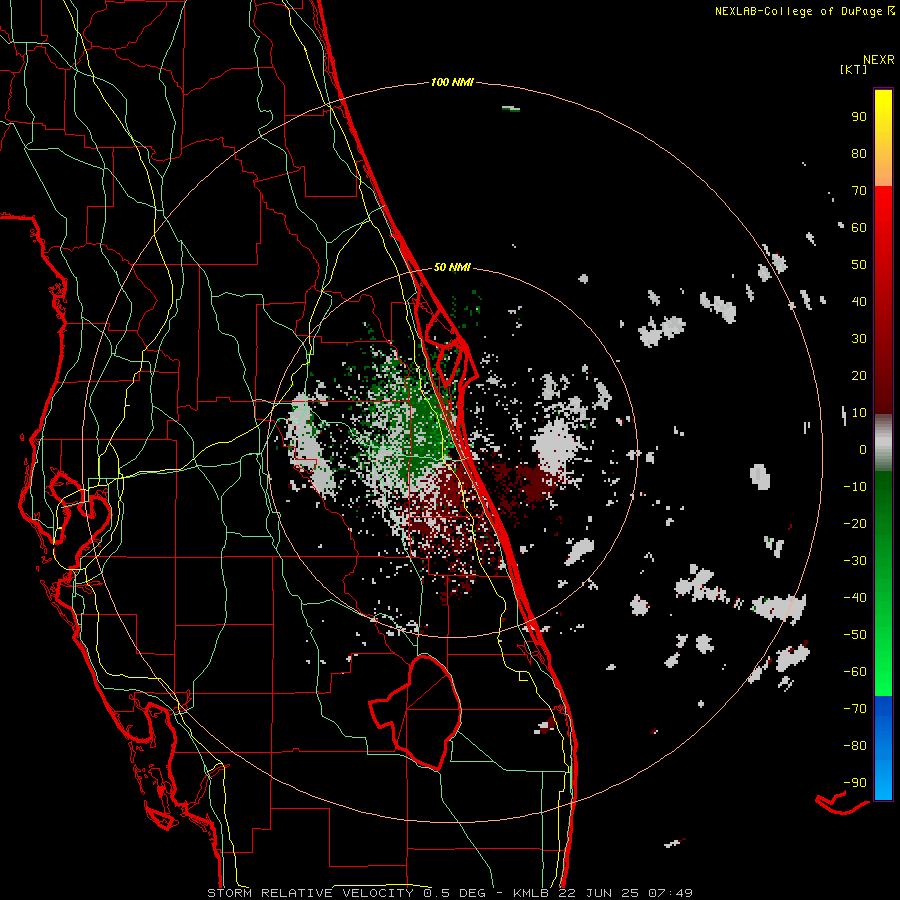Image resolution: width=900 pixels, height=900 pixels.
Task: Click the STORM RELATIVE VELOCITY caption text
Action: 310,893
